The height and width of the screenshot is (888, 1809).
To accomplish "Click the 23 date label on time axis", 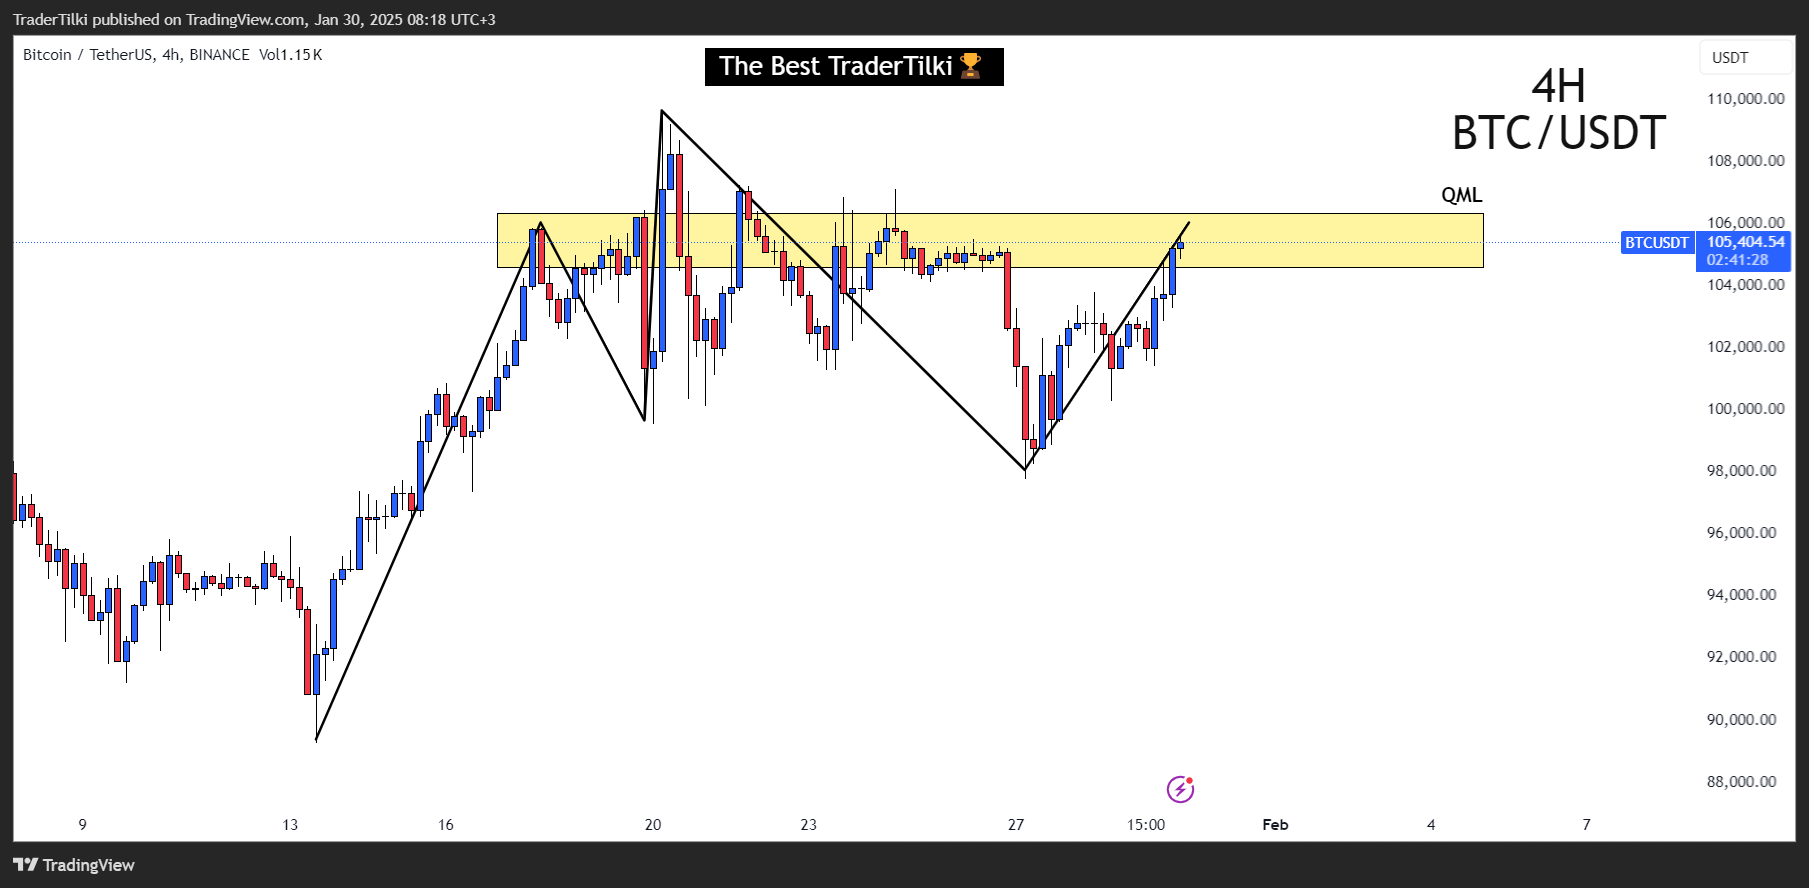I will (x=808, y=825).
